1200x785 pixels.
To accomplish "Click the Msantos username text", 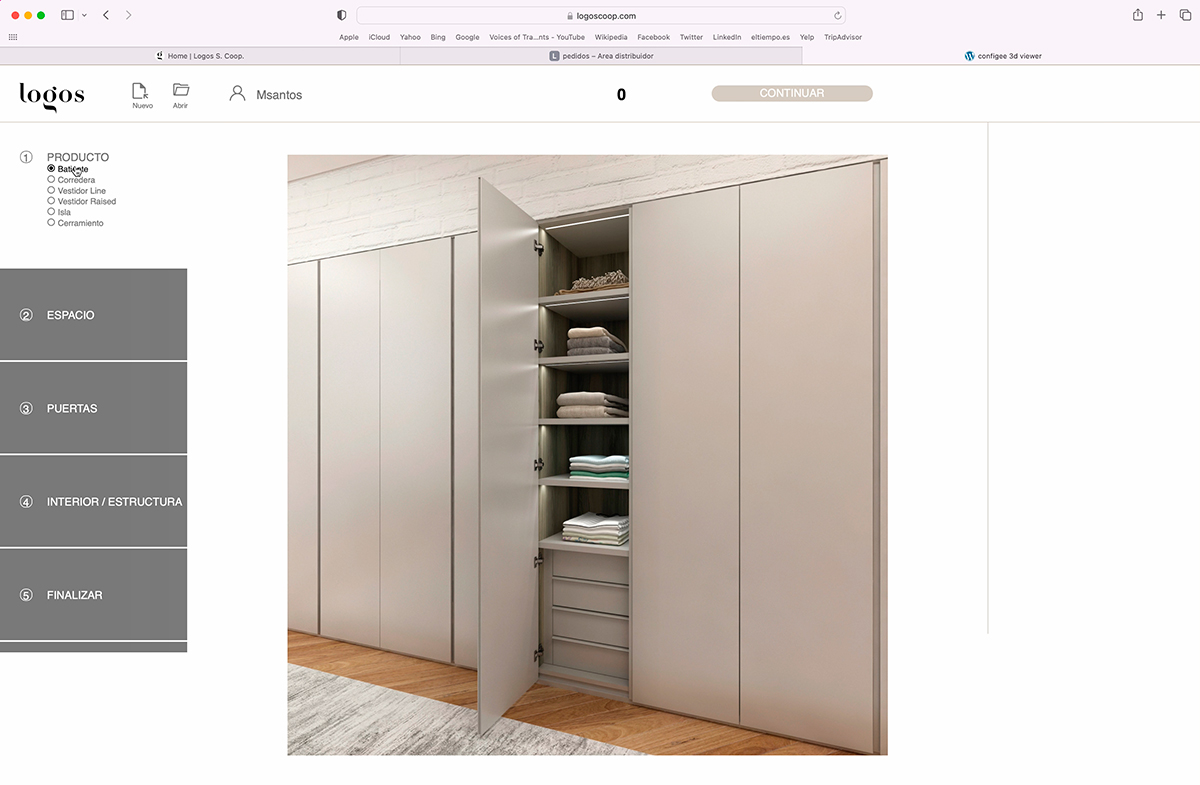I will pyautogui.click(x=279, y=95).
